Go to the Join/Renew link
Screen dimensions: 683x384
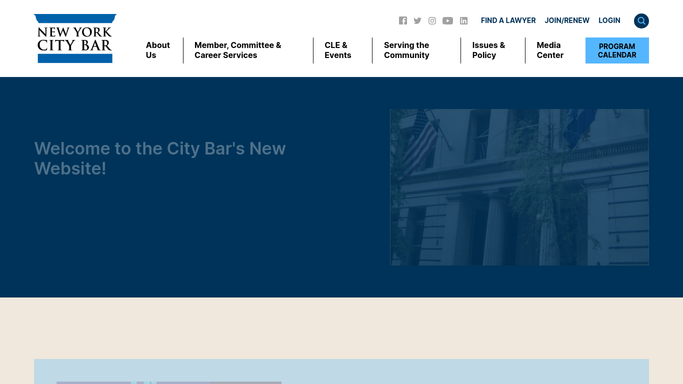[x=567, y=20]
